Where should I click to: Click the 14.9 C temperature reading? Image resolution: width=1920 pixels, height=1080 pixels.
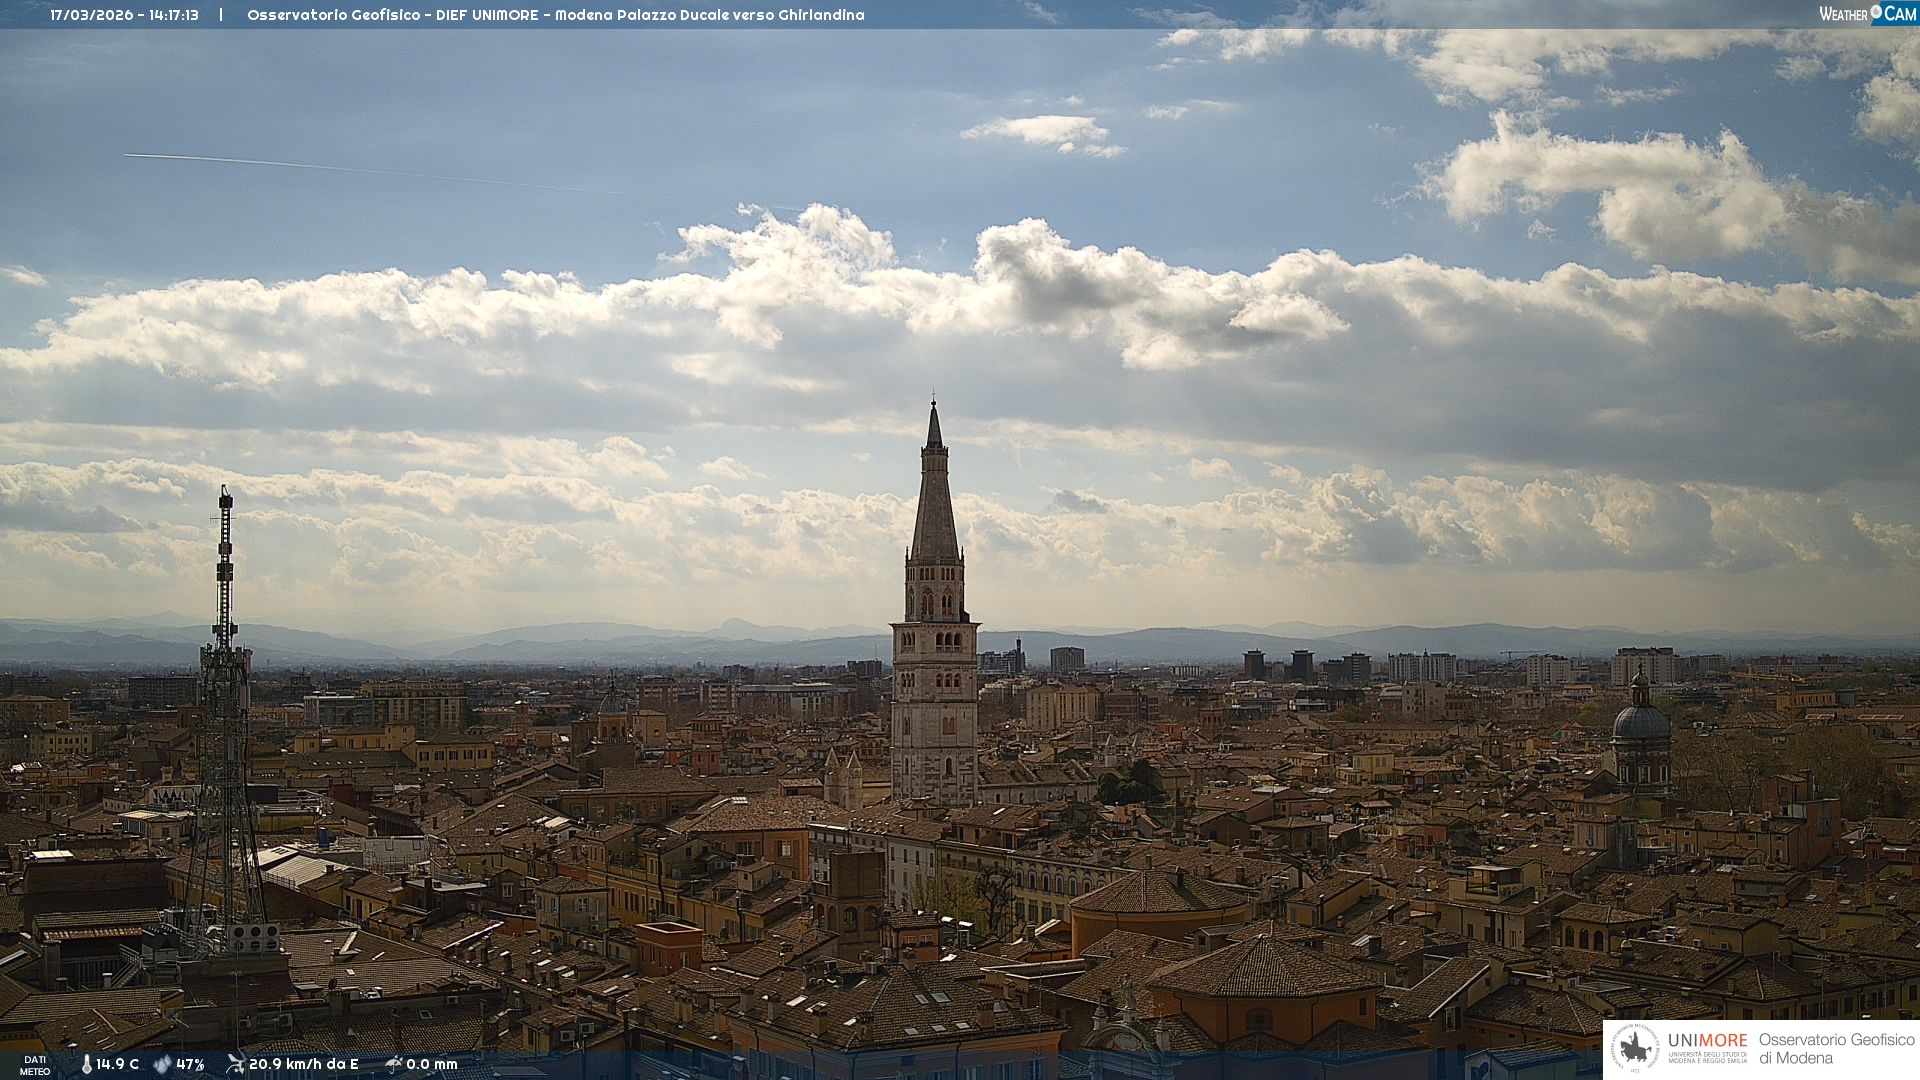tap(118, 1064)
